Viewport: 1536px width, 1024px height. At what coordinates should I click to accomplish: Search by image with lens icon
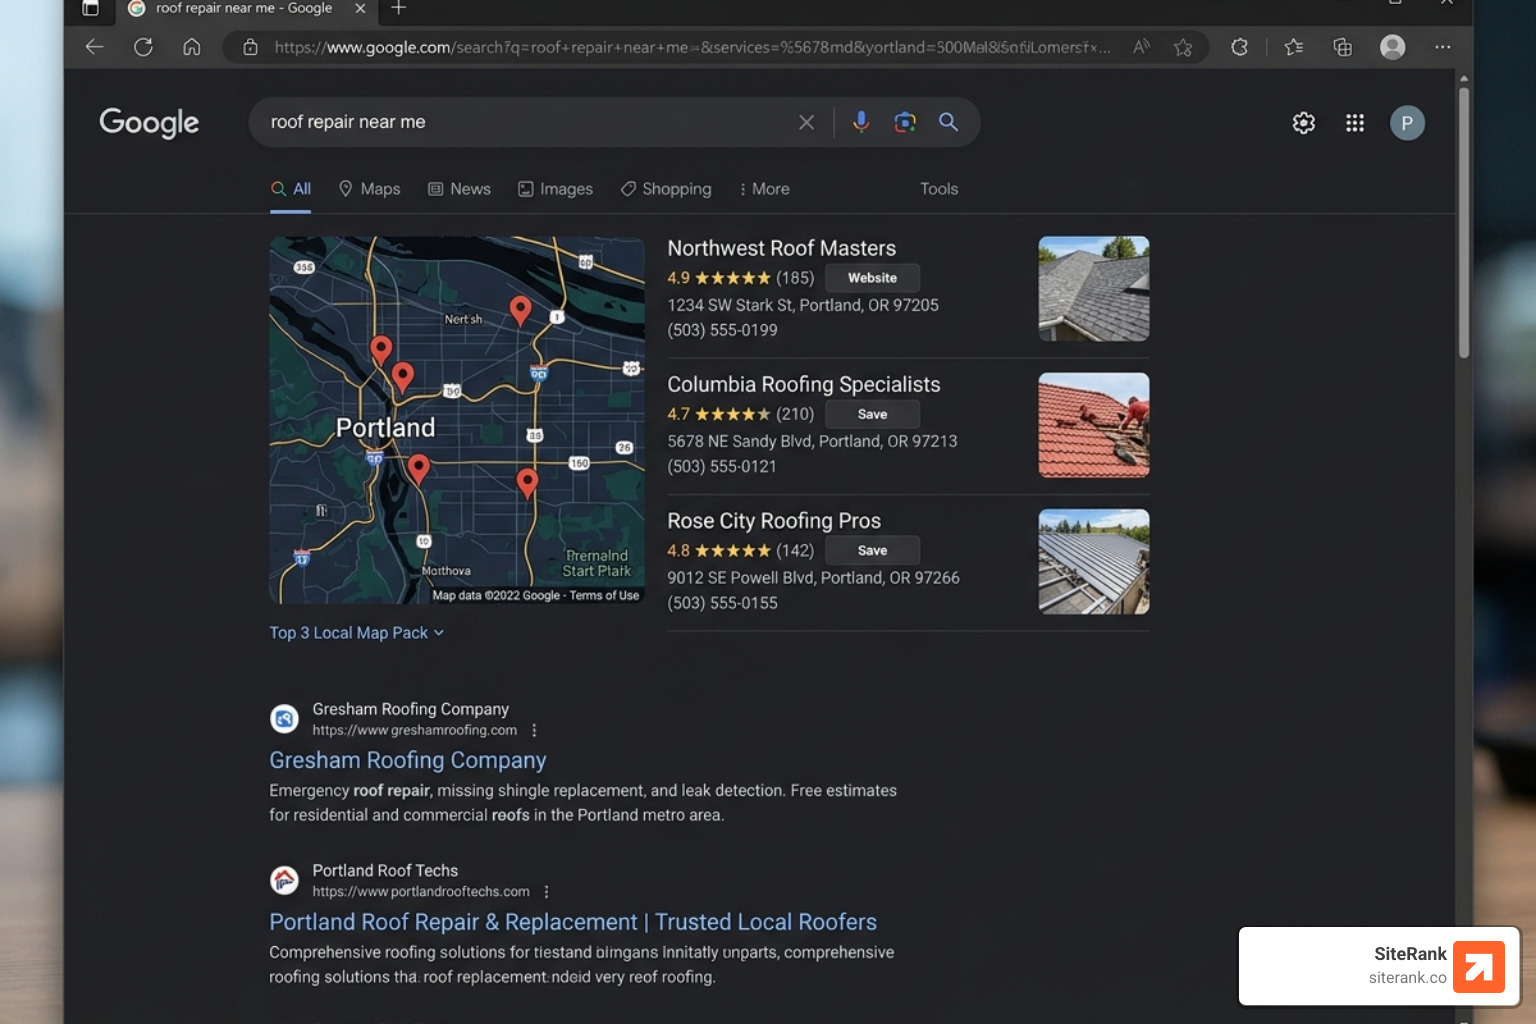905,122
